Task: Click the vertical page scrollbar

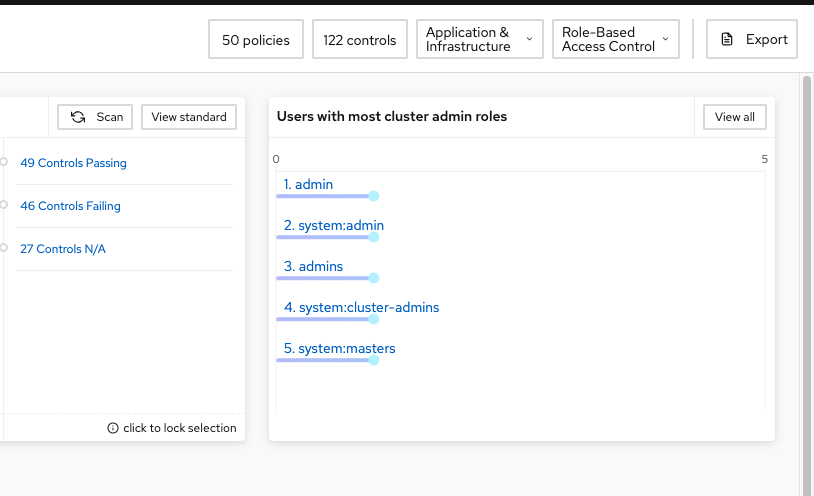Action: (806, 285)
